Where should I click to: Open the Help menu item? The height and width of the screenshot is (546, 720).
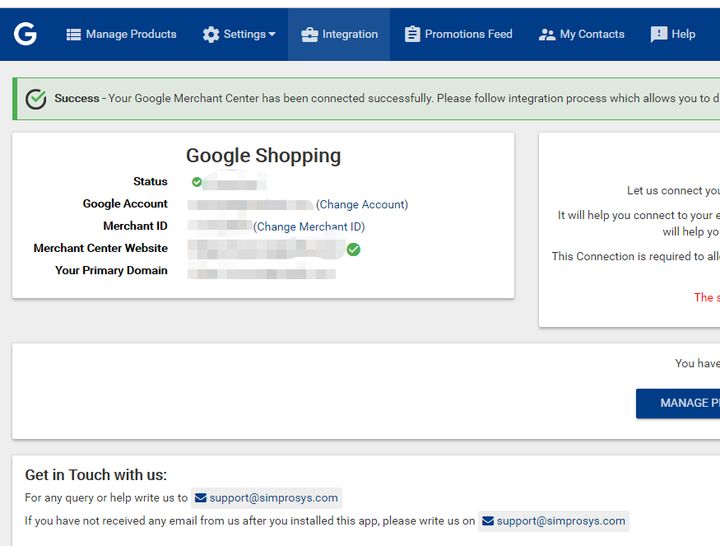click(x=673, y=34)
